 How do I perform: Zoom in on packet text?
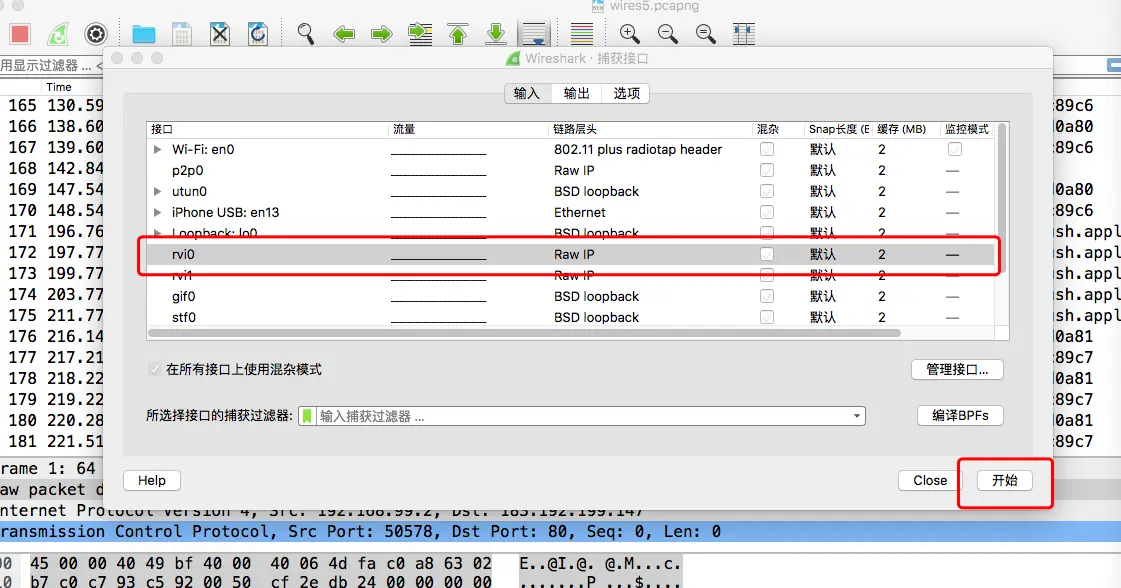[x=629, y=34]
